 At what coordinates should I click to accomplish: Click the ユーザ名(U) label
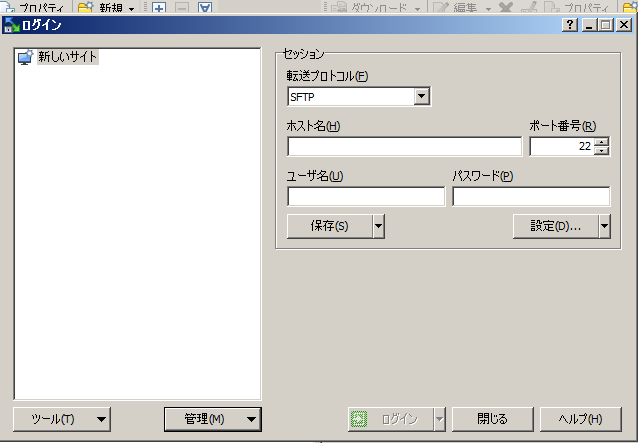pos(315,176)
